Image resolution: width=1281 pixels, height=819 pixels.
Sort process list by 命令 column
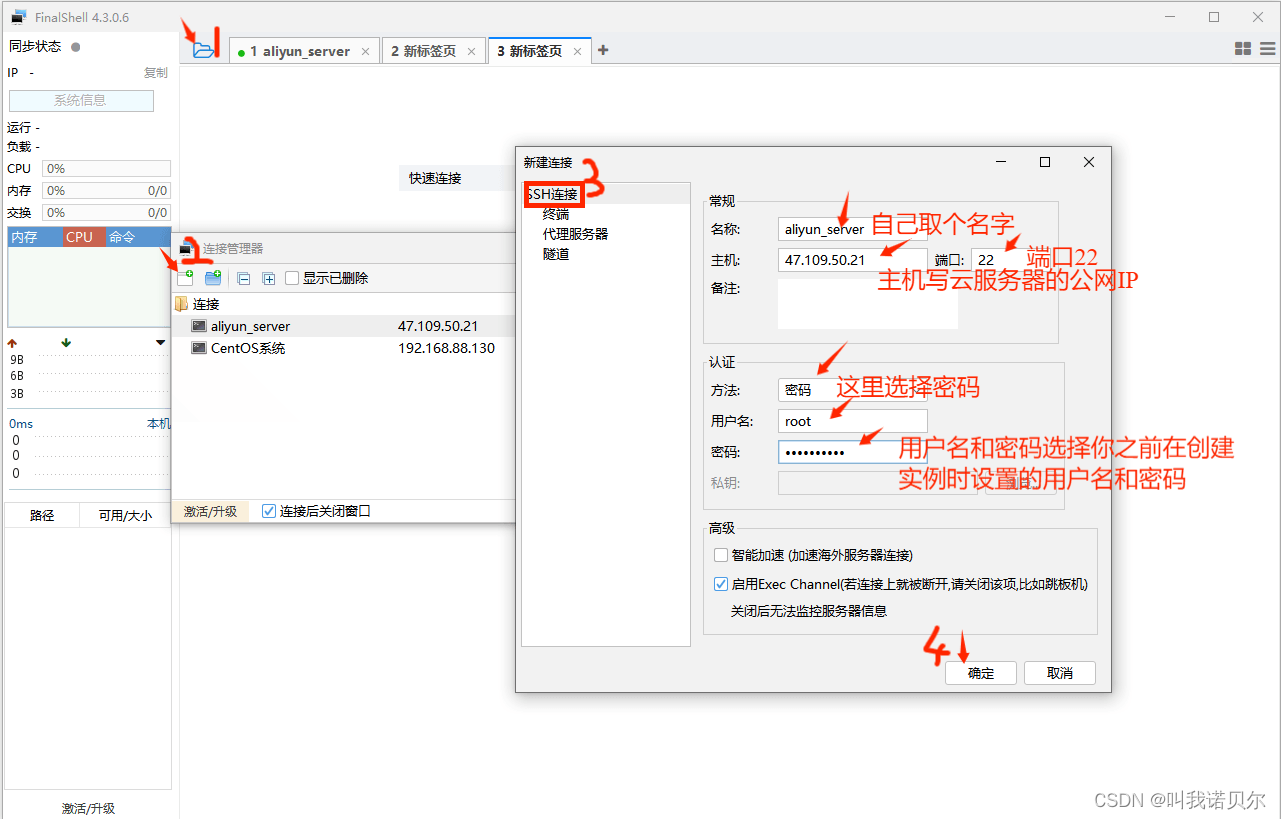[x=138, y=237]
